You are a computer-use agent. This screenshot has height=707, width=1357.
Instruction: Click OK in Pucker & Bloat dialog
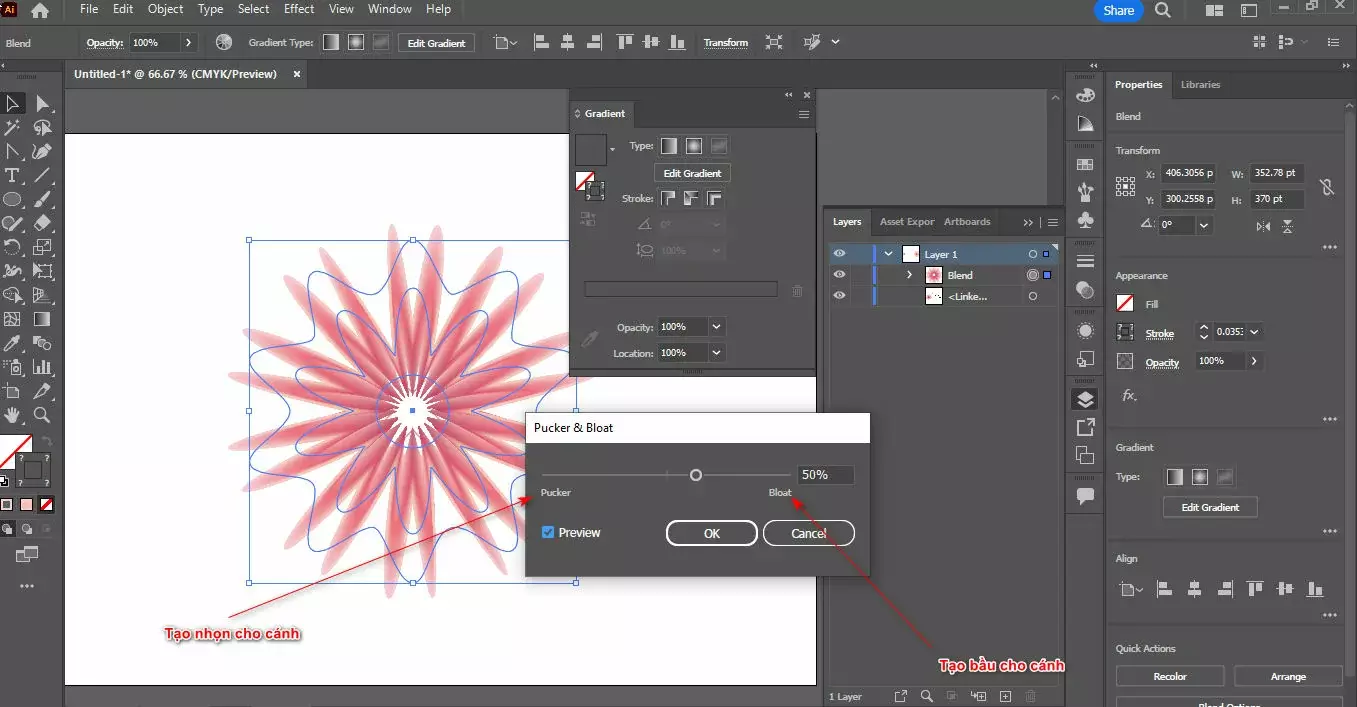coord(711,534)
